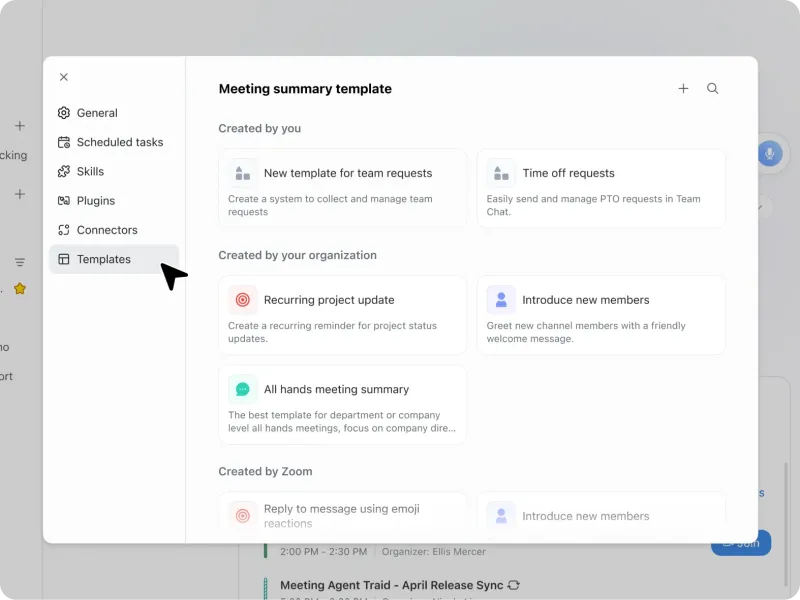Open New template for team requests card

342,189
